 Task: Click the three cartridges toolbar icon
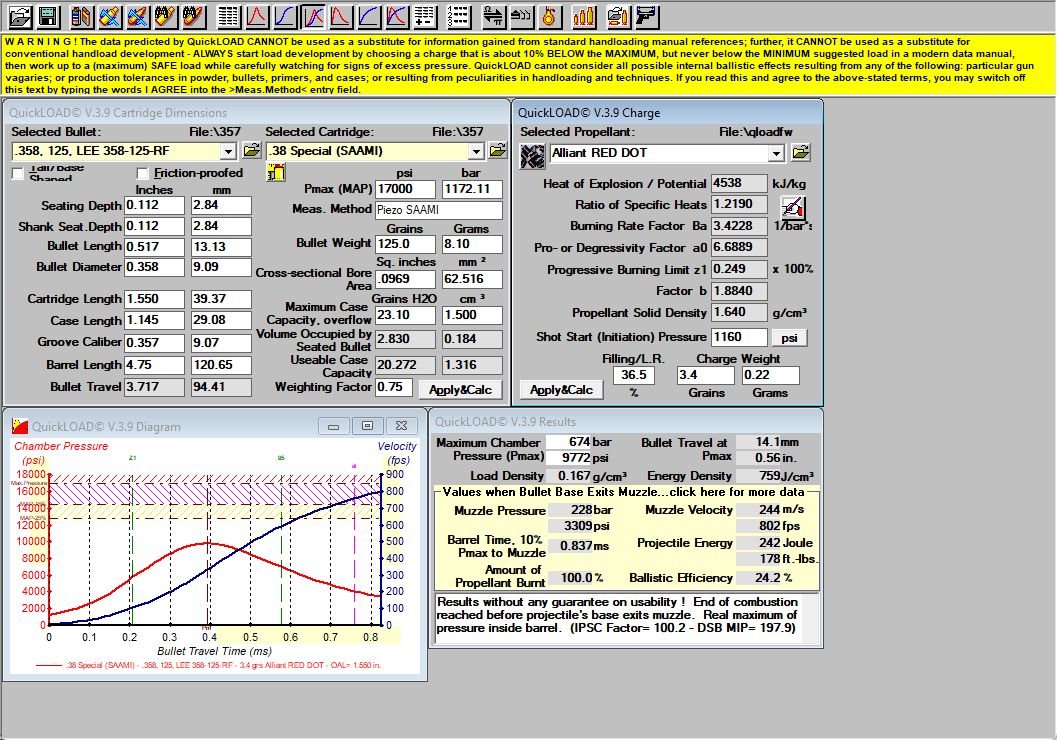click(583, 16)
